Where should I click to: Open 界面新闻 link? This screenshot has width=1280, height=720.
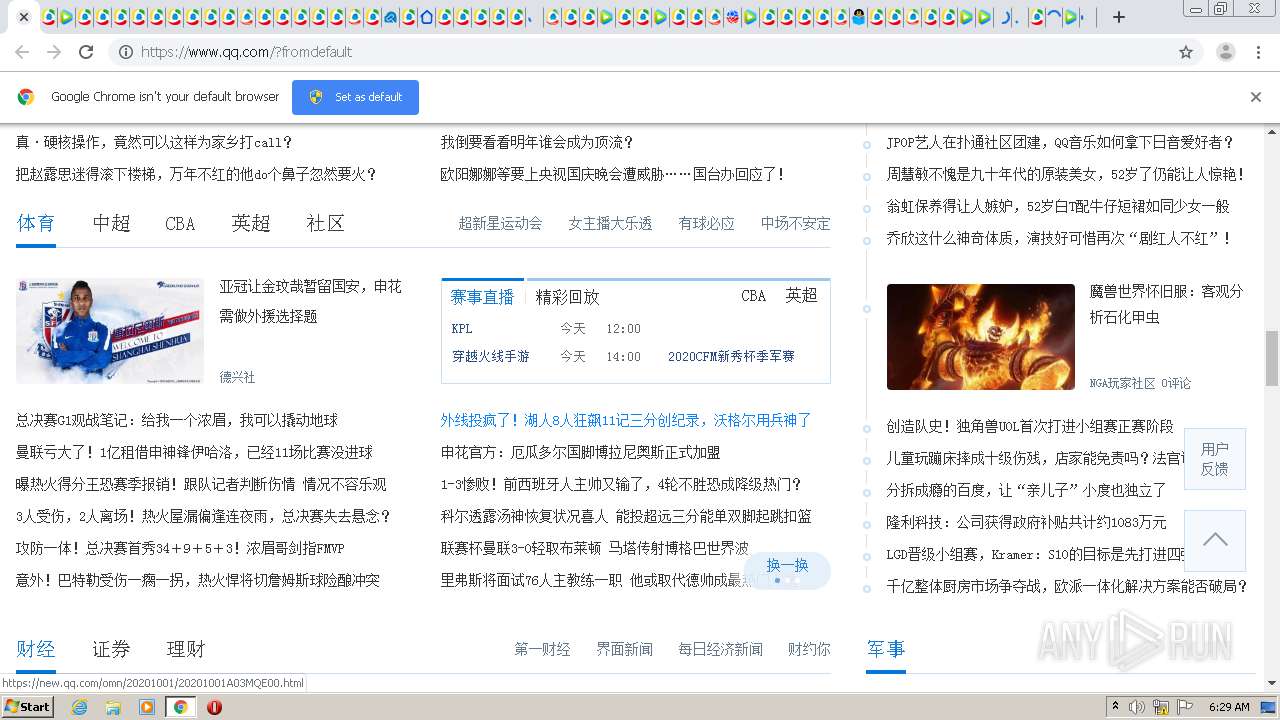(624, 649)
